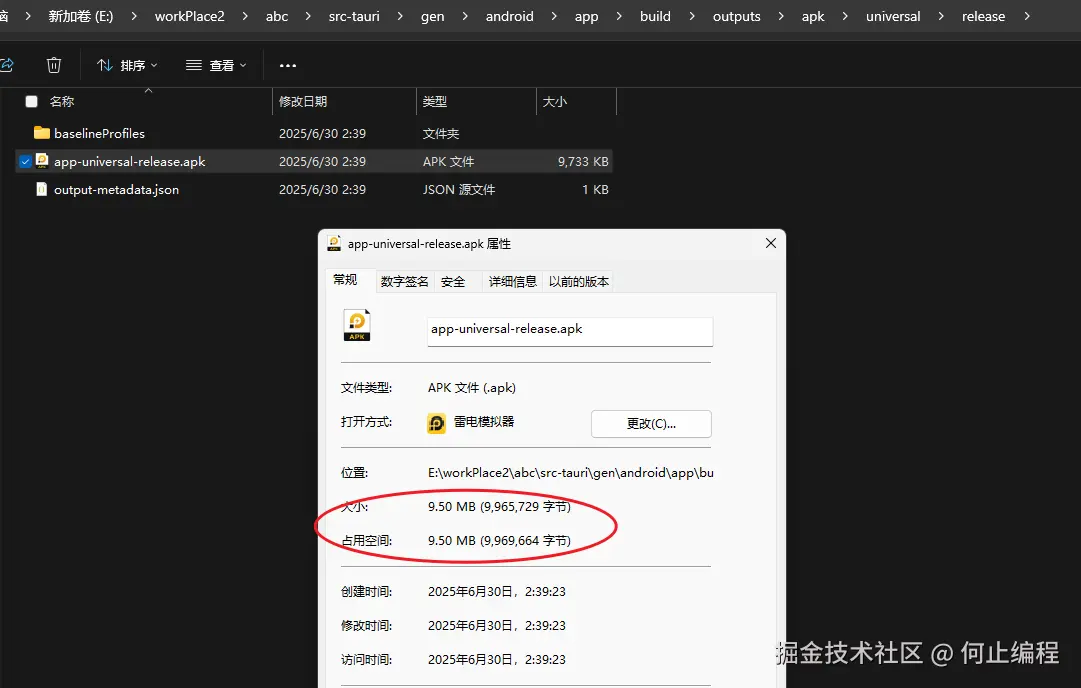Select app-universal-release.apk in file list
Screen dimensions: 1081x688
(x=130, y=161)
